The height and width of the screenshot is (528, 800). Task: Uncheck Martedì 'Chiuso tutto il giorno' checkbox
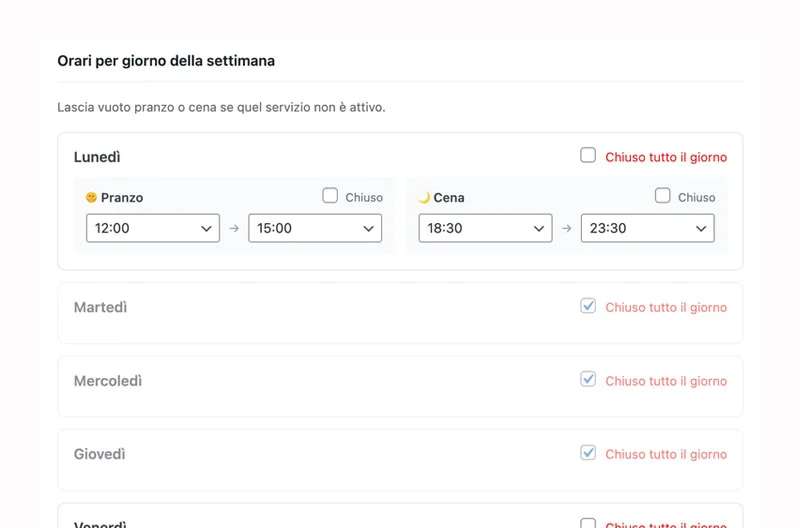[588, 306]
